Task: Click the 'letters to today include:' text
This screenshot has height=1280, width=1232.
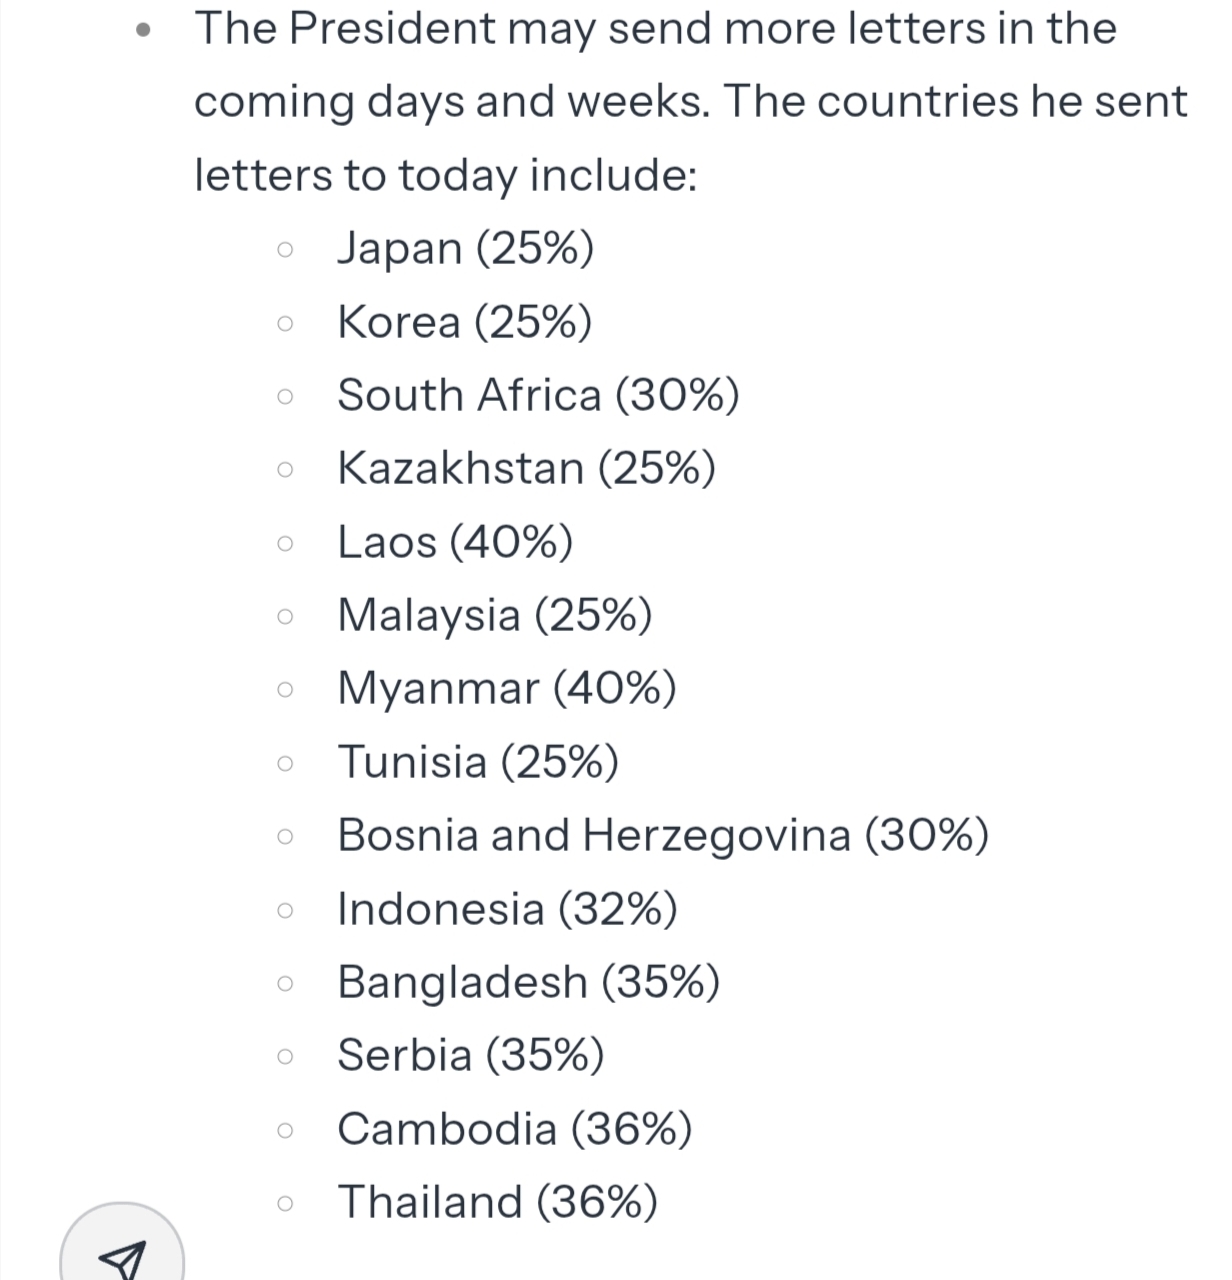Action: tap(445, 175)
